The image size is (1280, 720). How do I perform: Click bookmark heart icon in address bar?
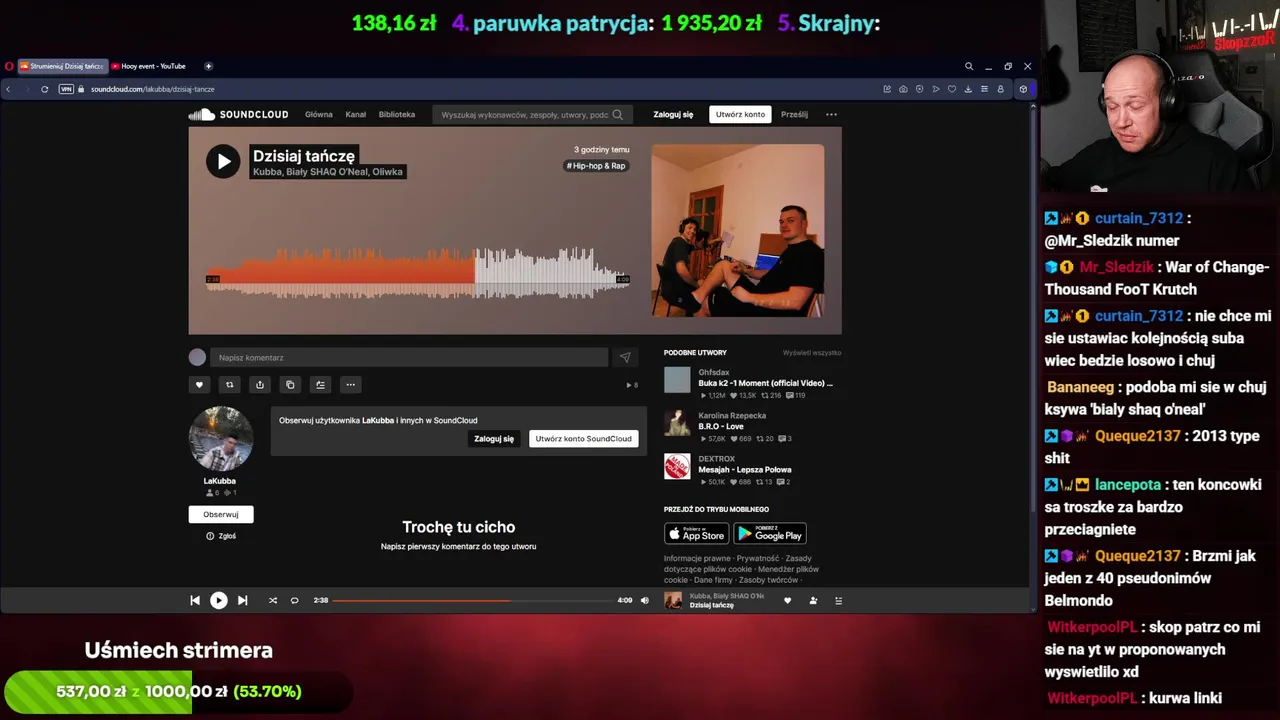[952, 89]
